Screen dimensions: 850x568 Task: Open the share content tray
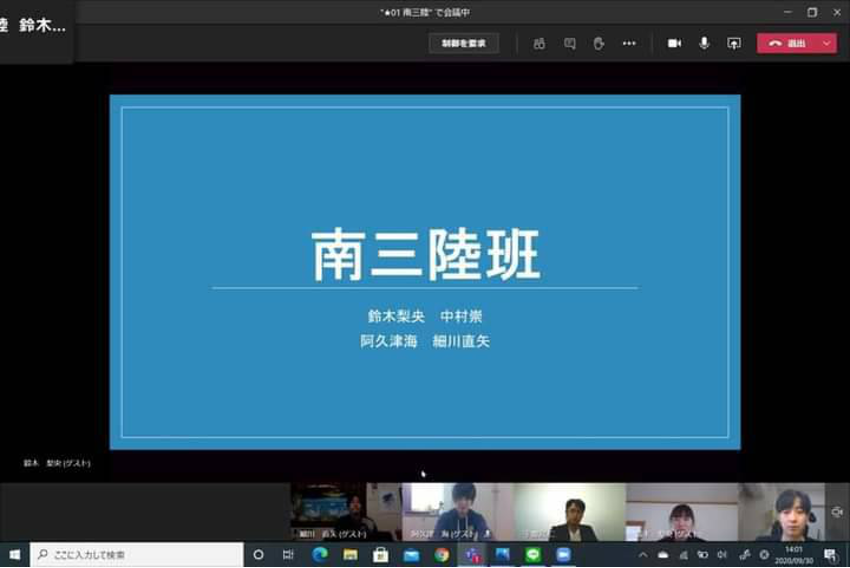click(733, 43)
